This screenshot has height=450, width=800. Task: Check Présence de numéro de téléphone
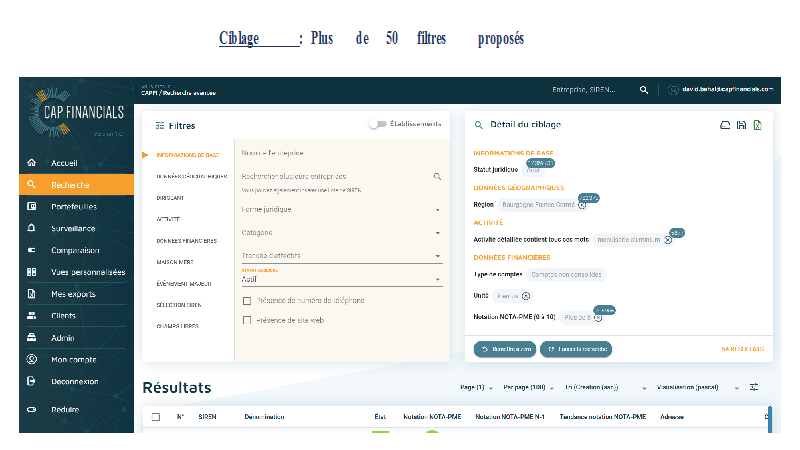pos(247,300)
